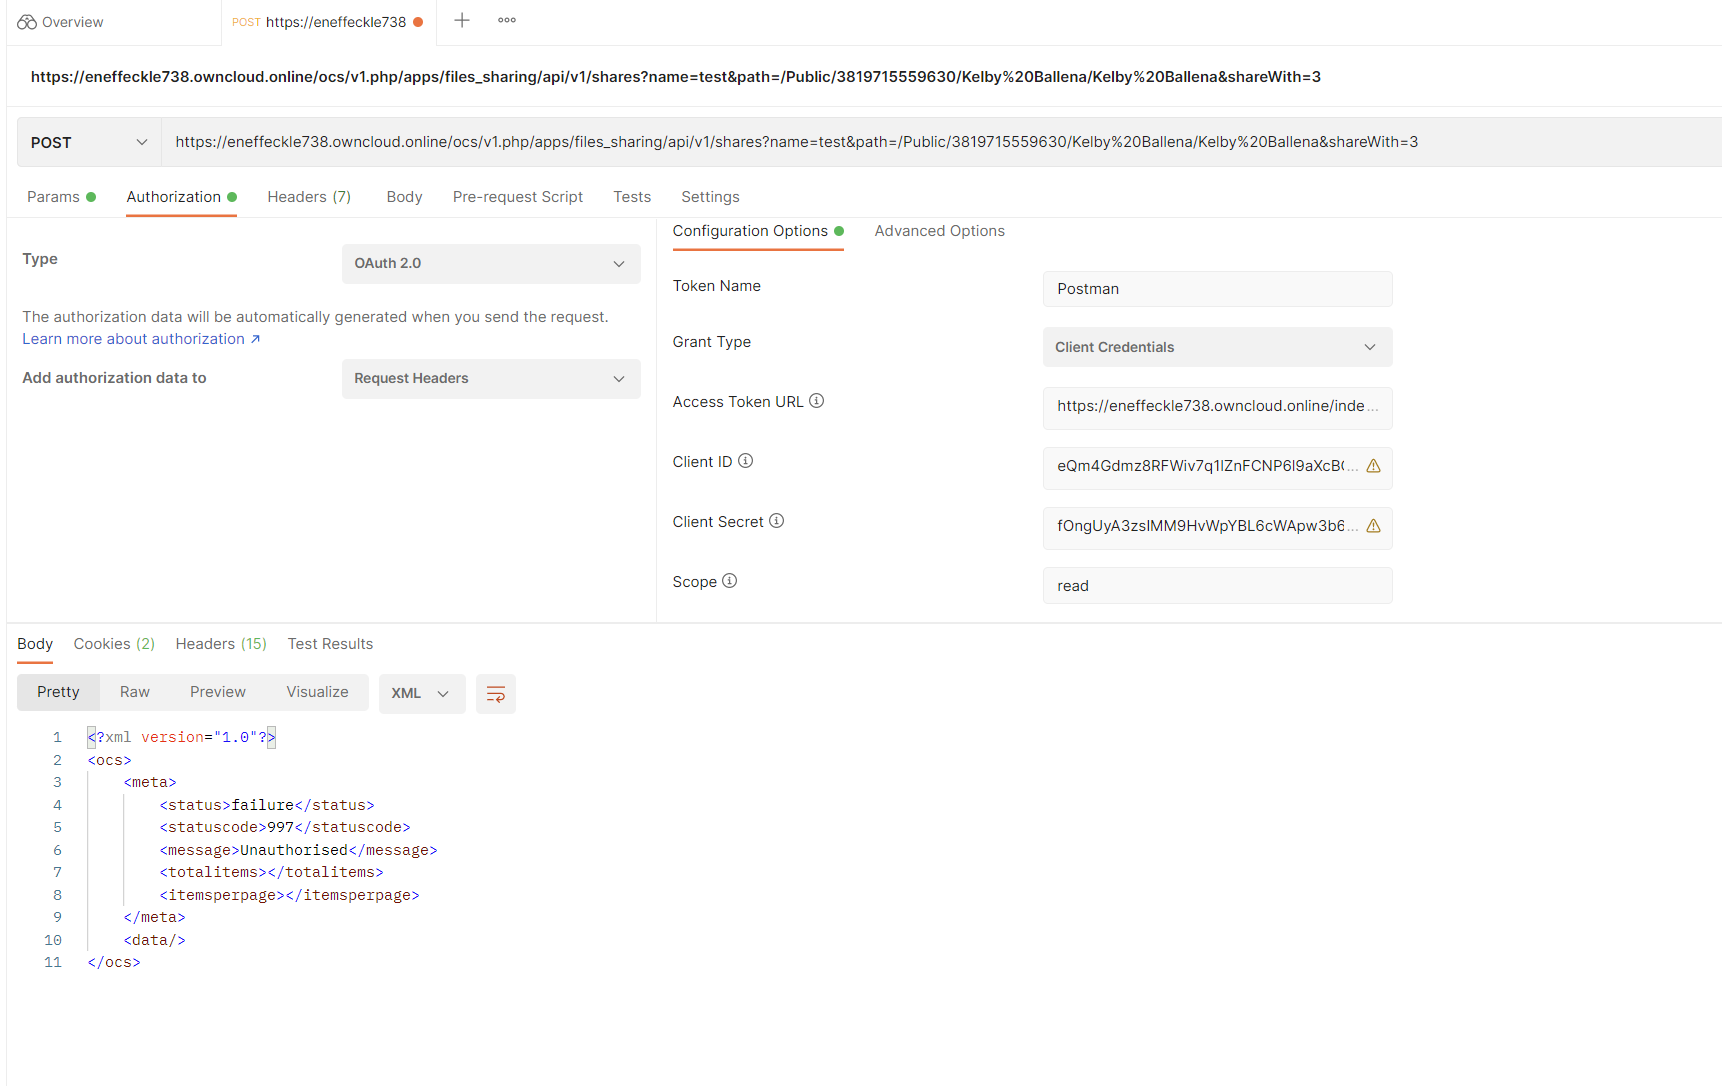
Task: Open the response Headers (15) tab
Action: (x=221, y=644)
